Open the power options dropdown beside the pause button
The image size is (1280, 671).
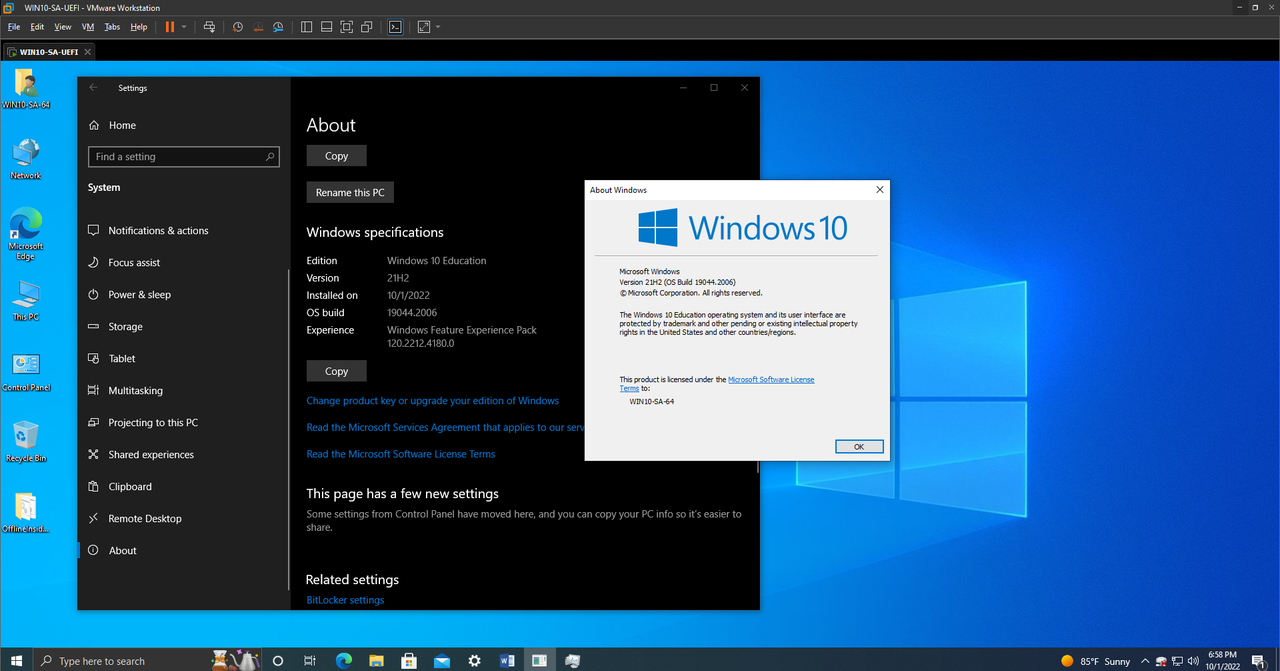coord(183,27)
